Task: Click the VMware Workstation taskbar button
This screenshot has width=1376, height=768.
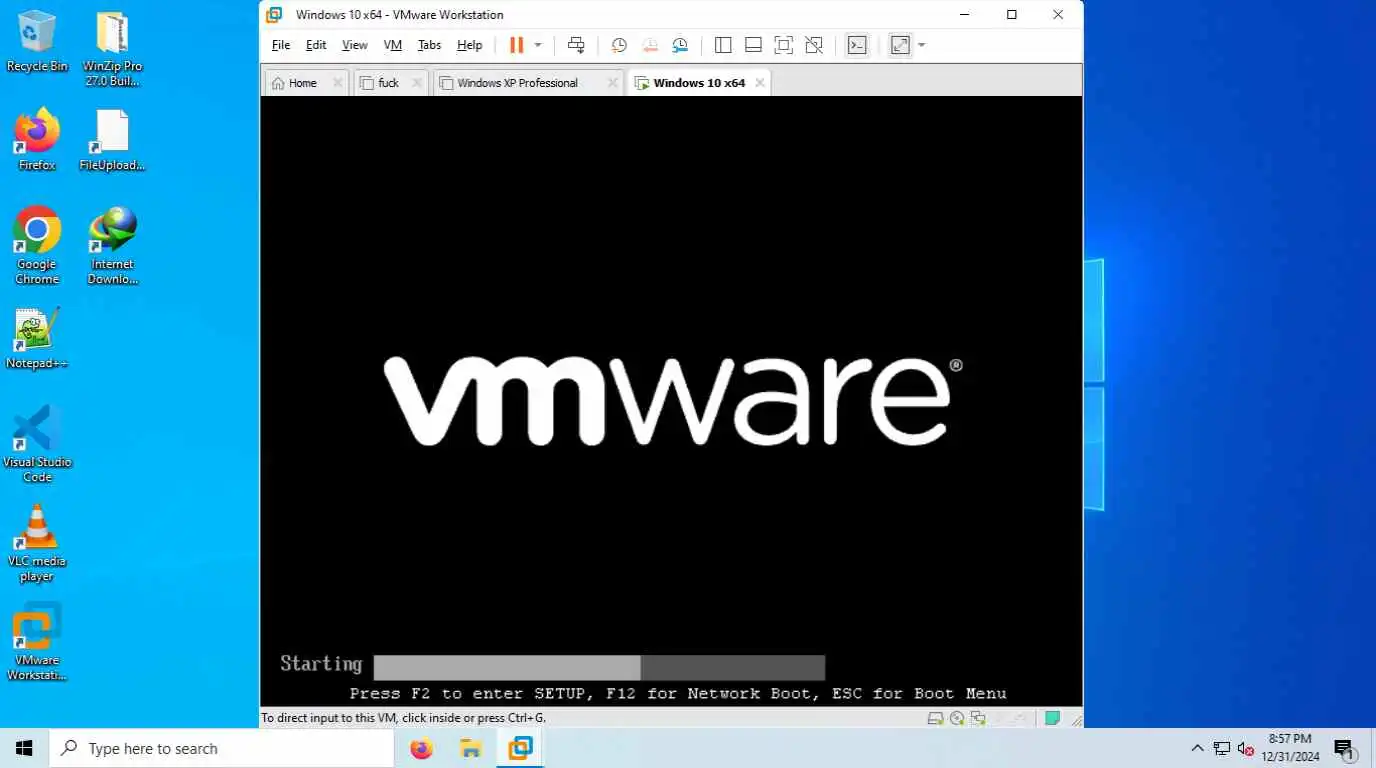Action: click(520, 748)
